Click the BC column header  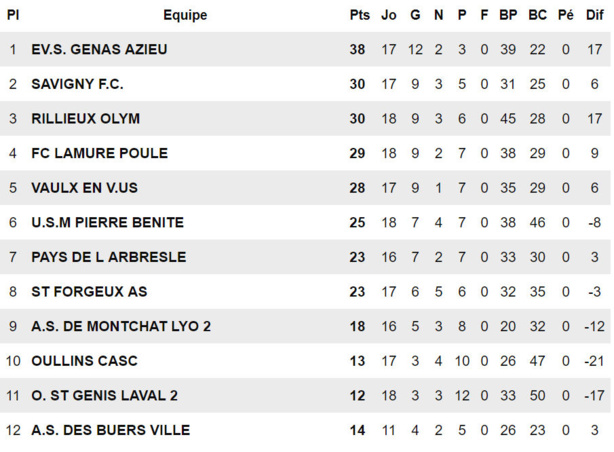tap(538, 15)
